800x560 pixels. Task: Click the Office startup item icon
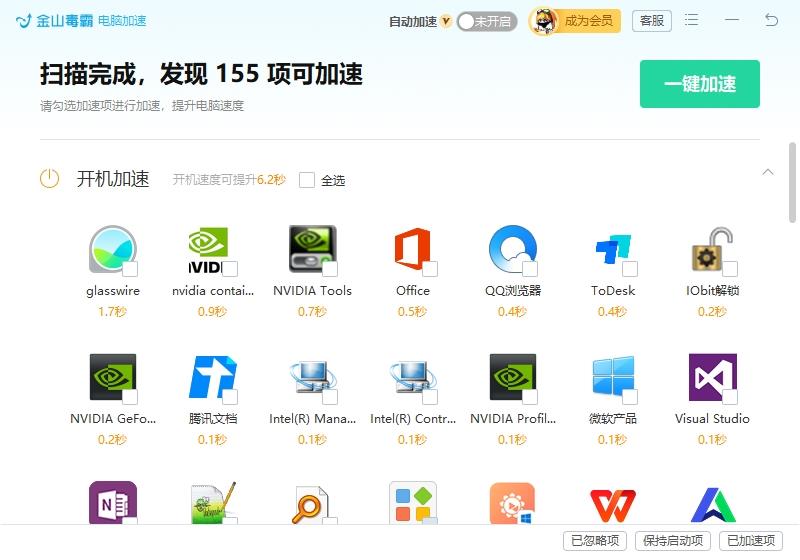click(x=412, y=249)
